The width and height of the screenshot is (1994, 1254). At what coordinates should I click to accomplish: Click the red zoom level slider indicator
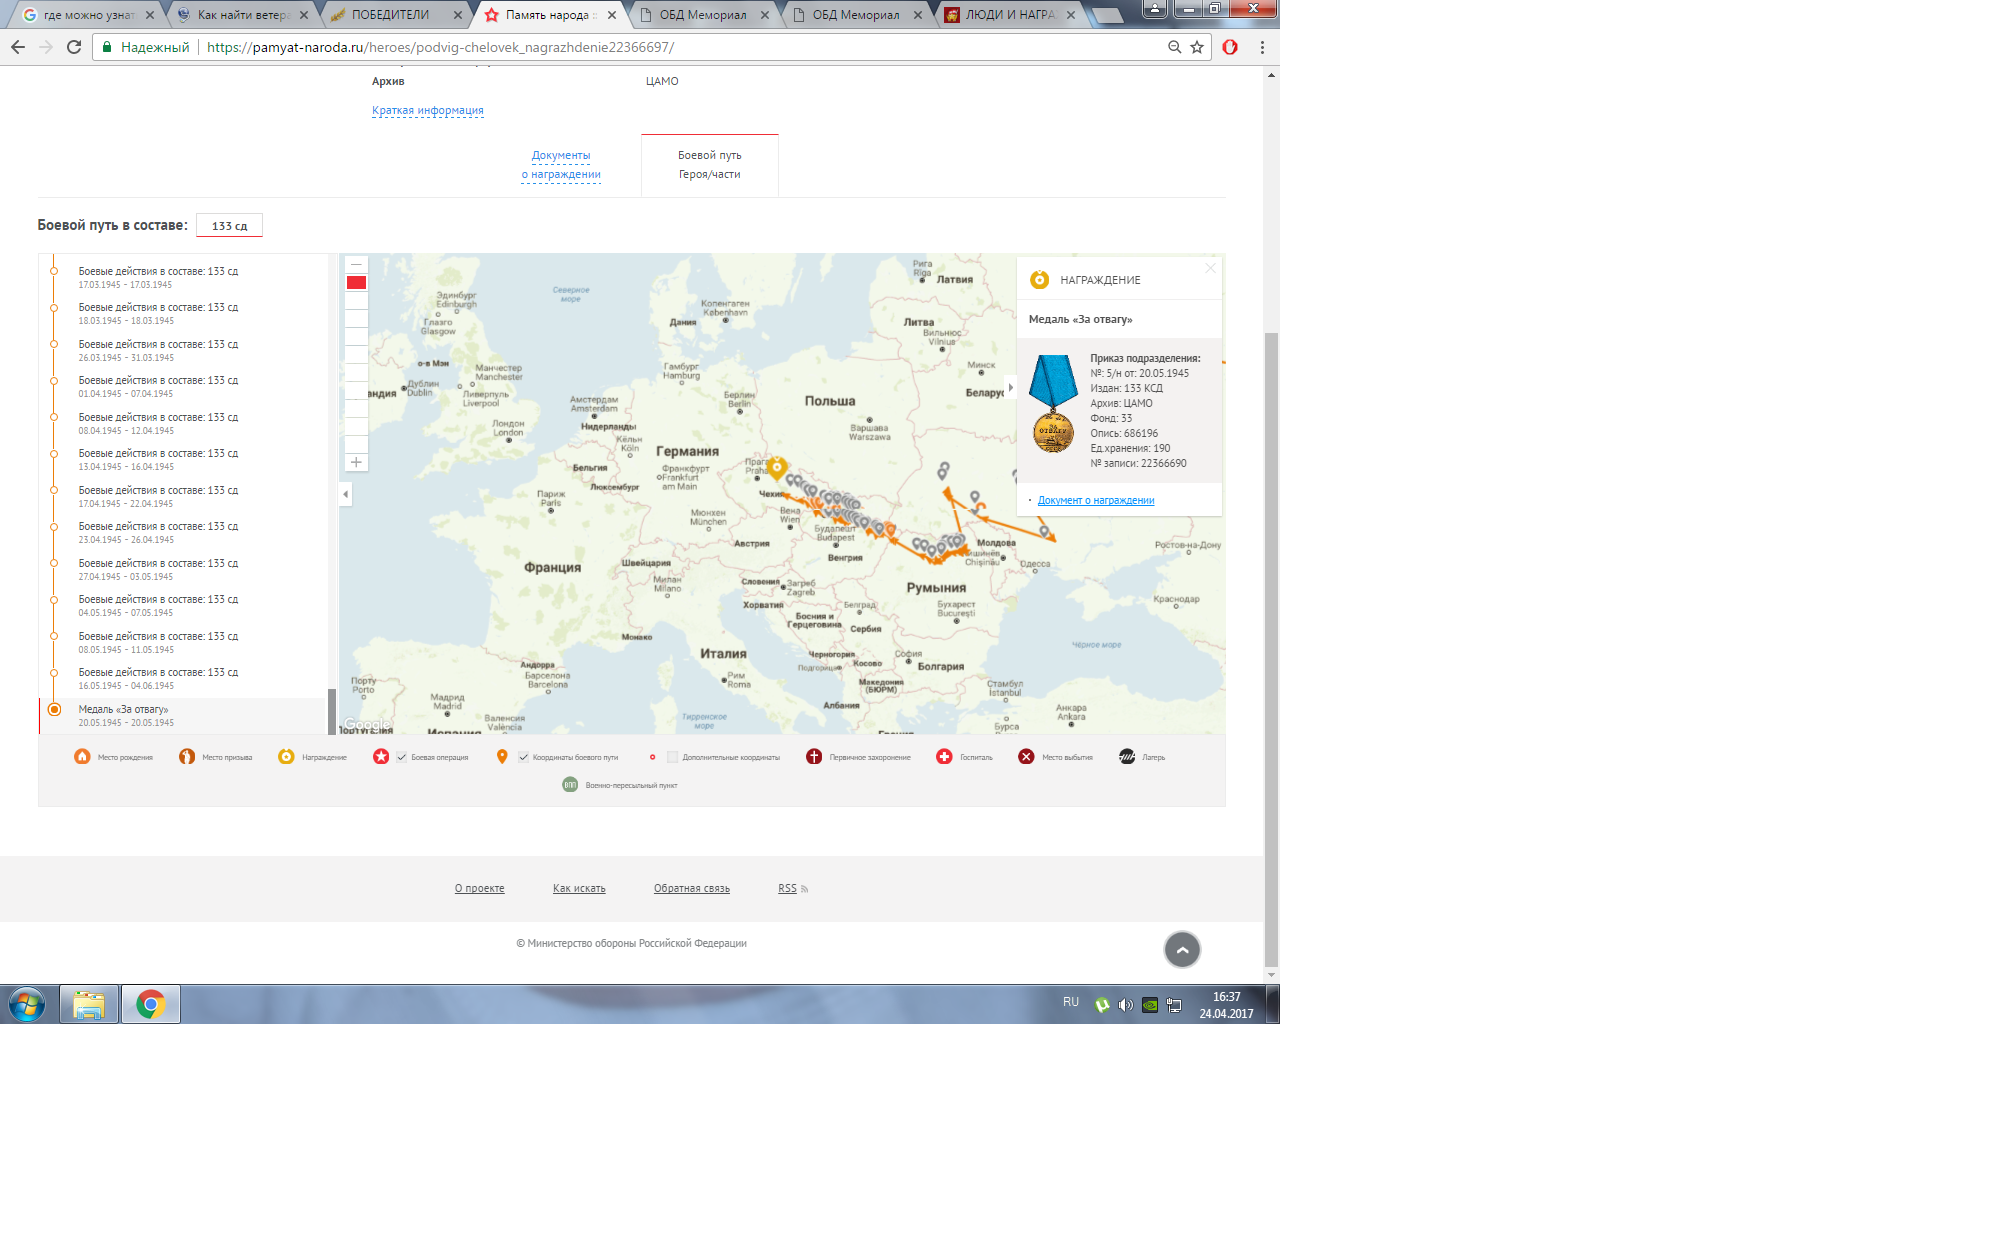coord(356,283)
